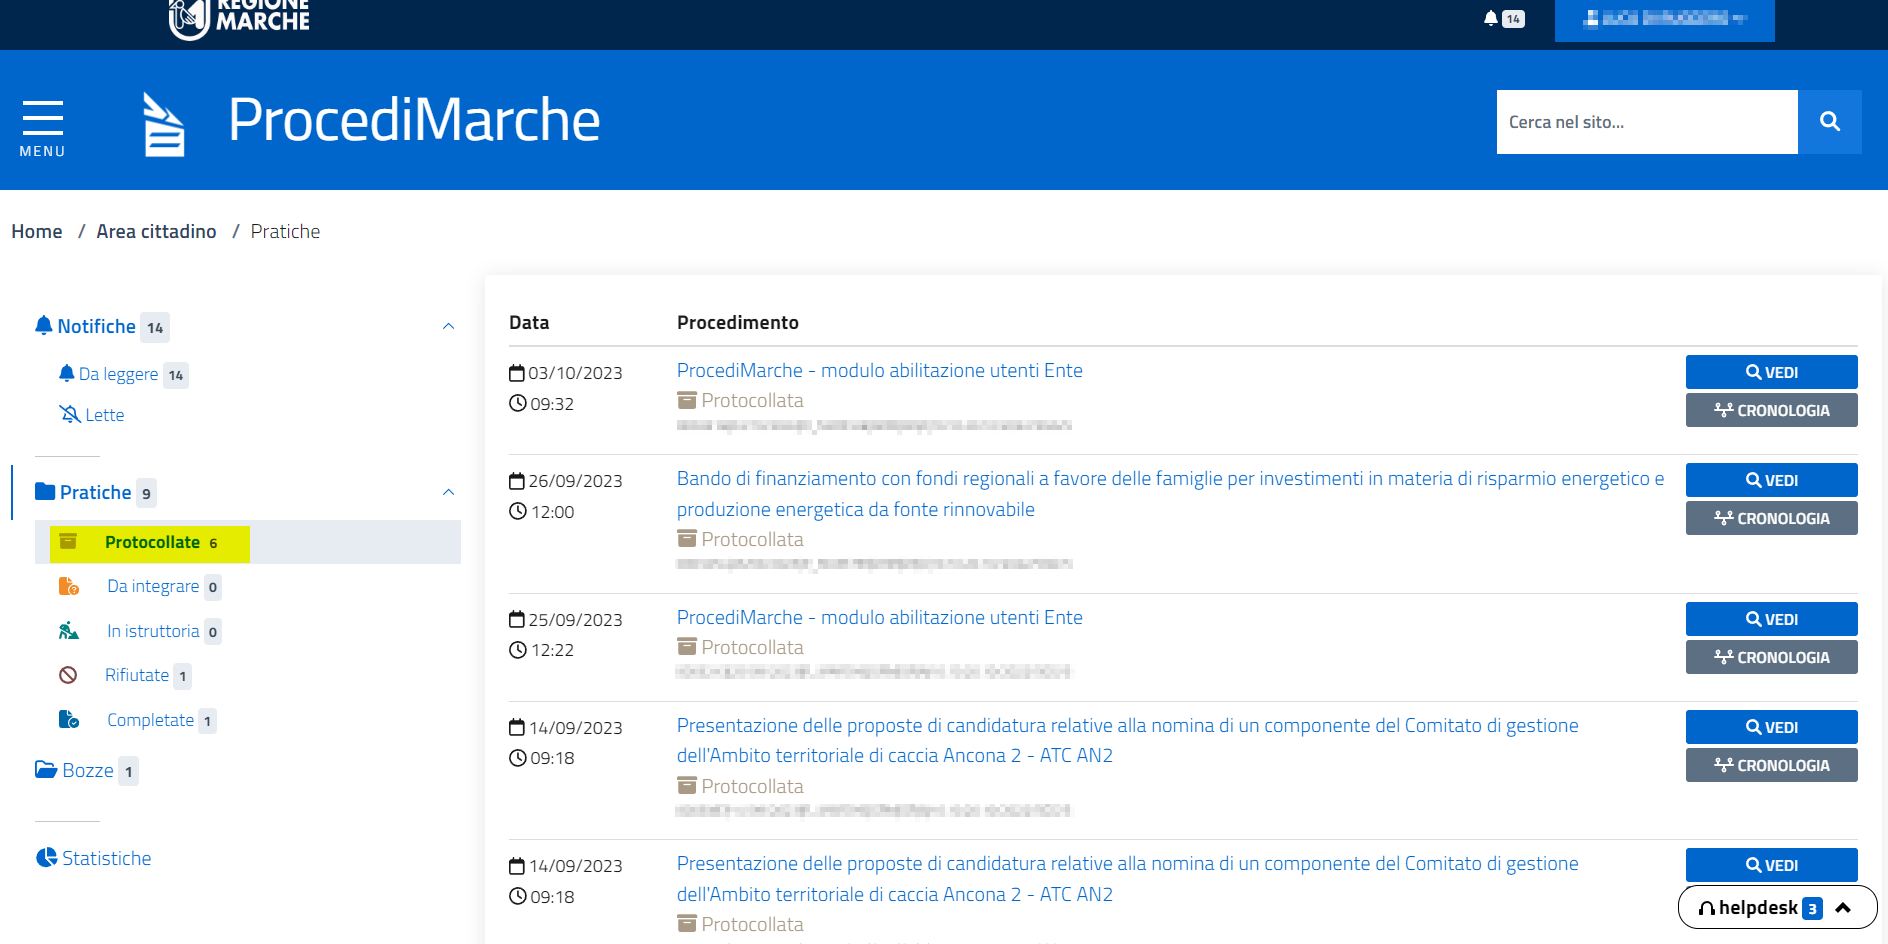Collapse the Notifiche section chevron

coord(449,326)
